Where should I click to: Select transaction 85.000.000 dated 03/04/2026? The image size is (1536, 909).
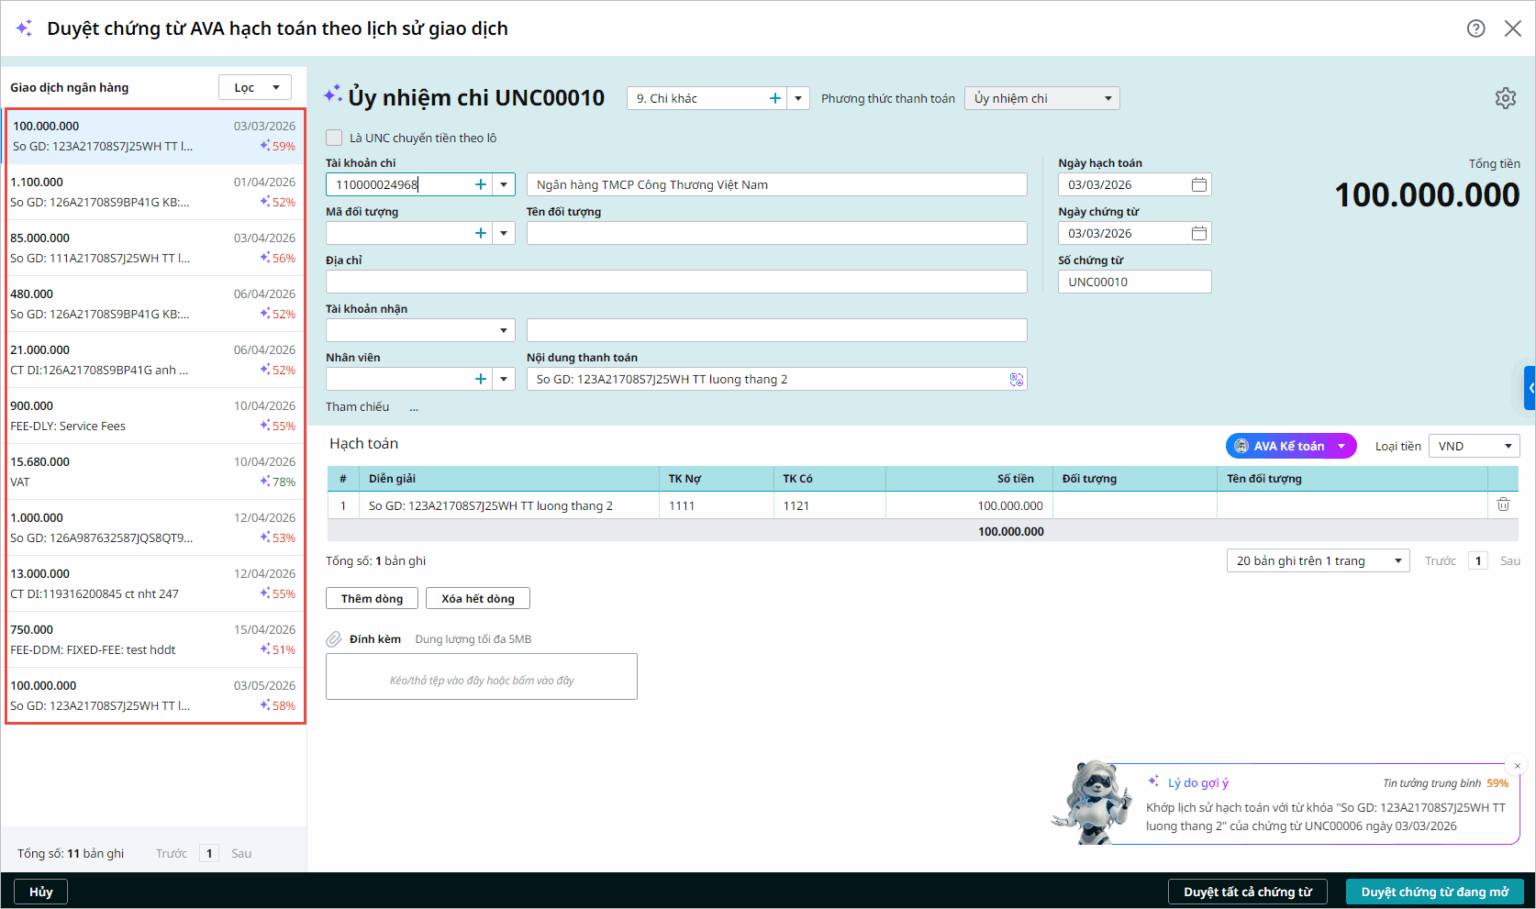click(154, 248)
